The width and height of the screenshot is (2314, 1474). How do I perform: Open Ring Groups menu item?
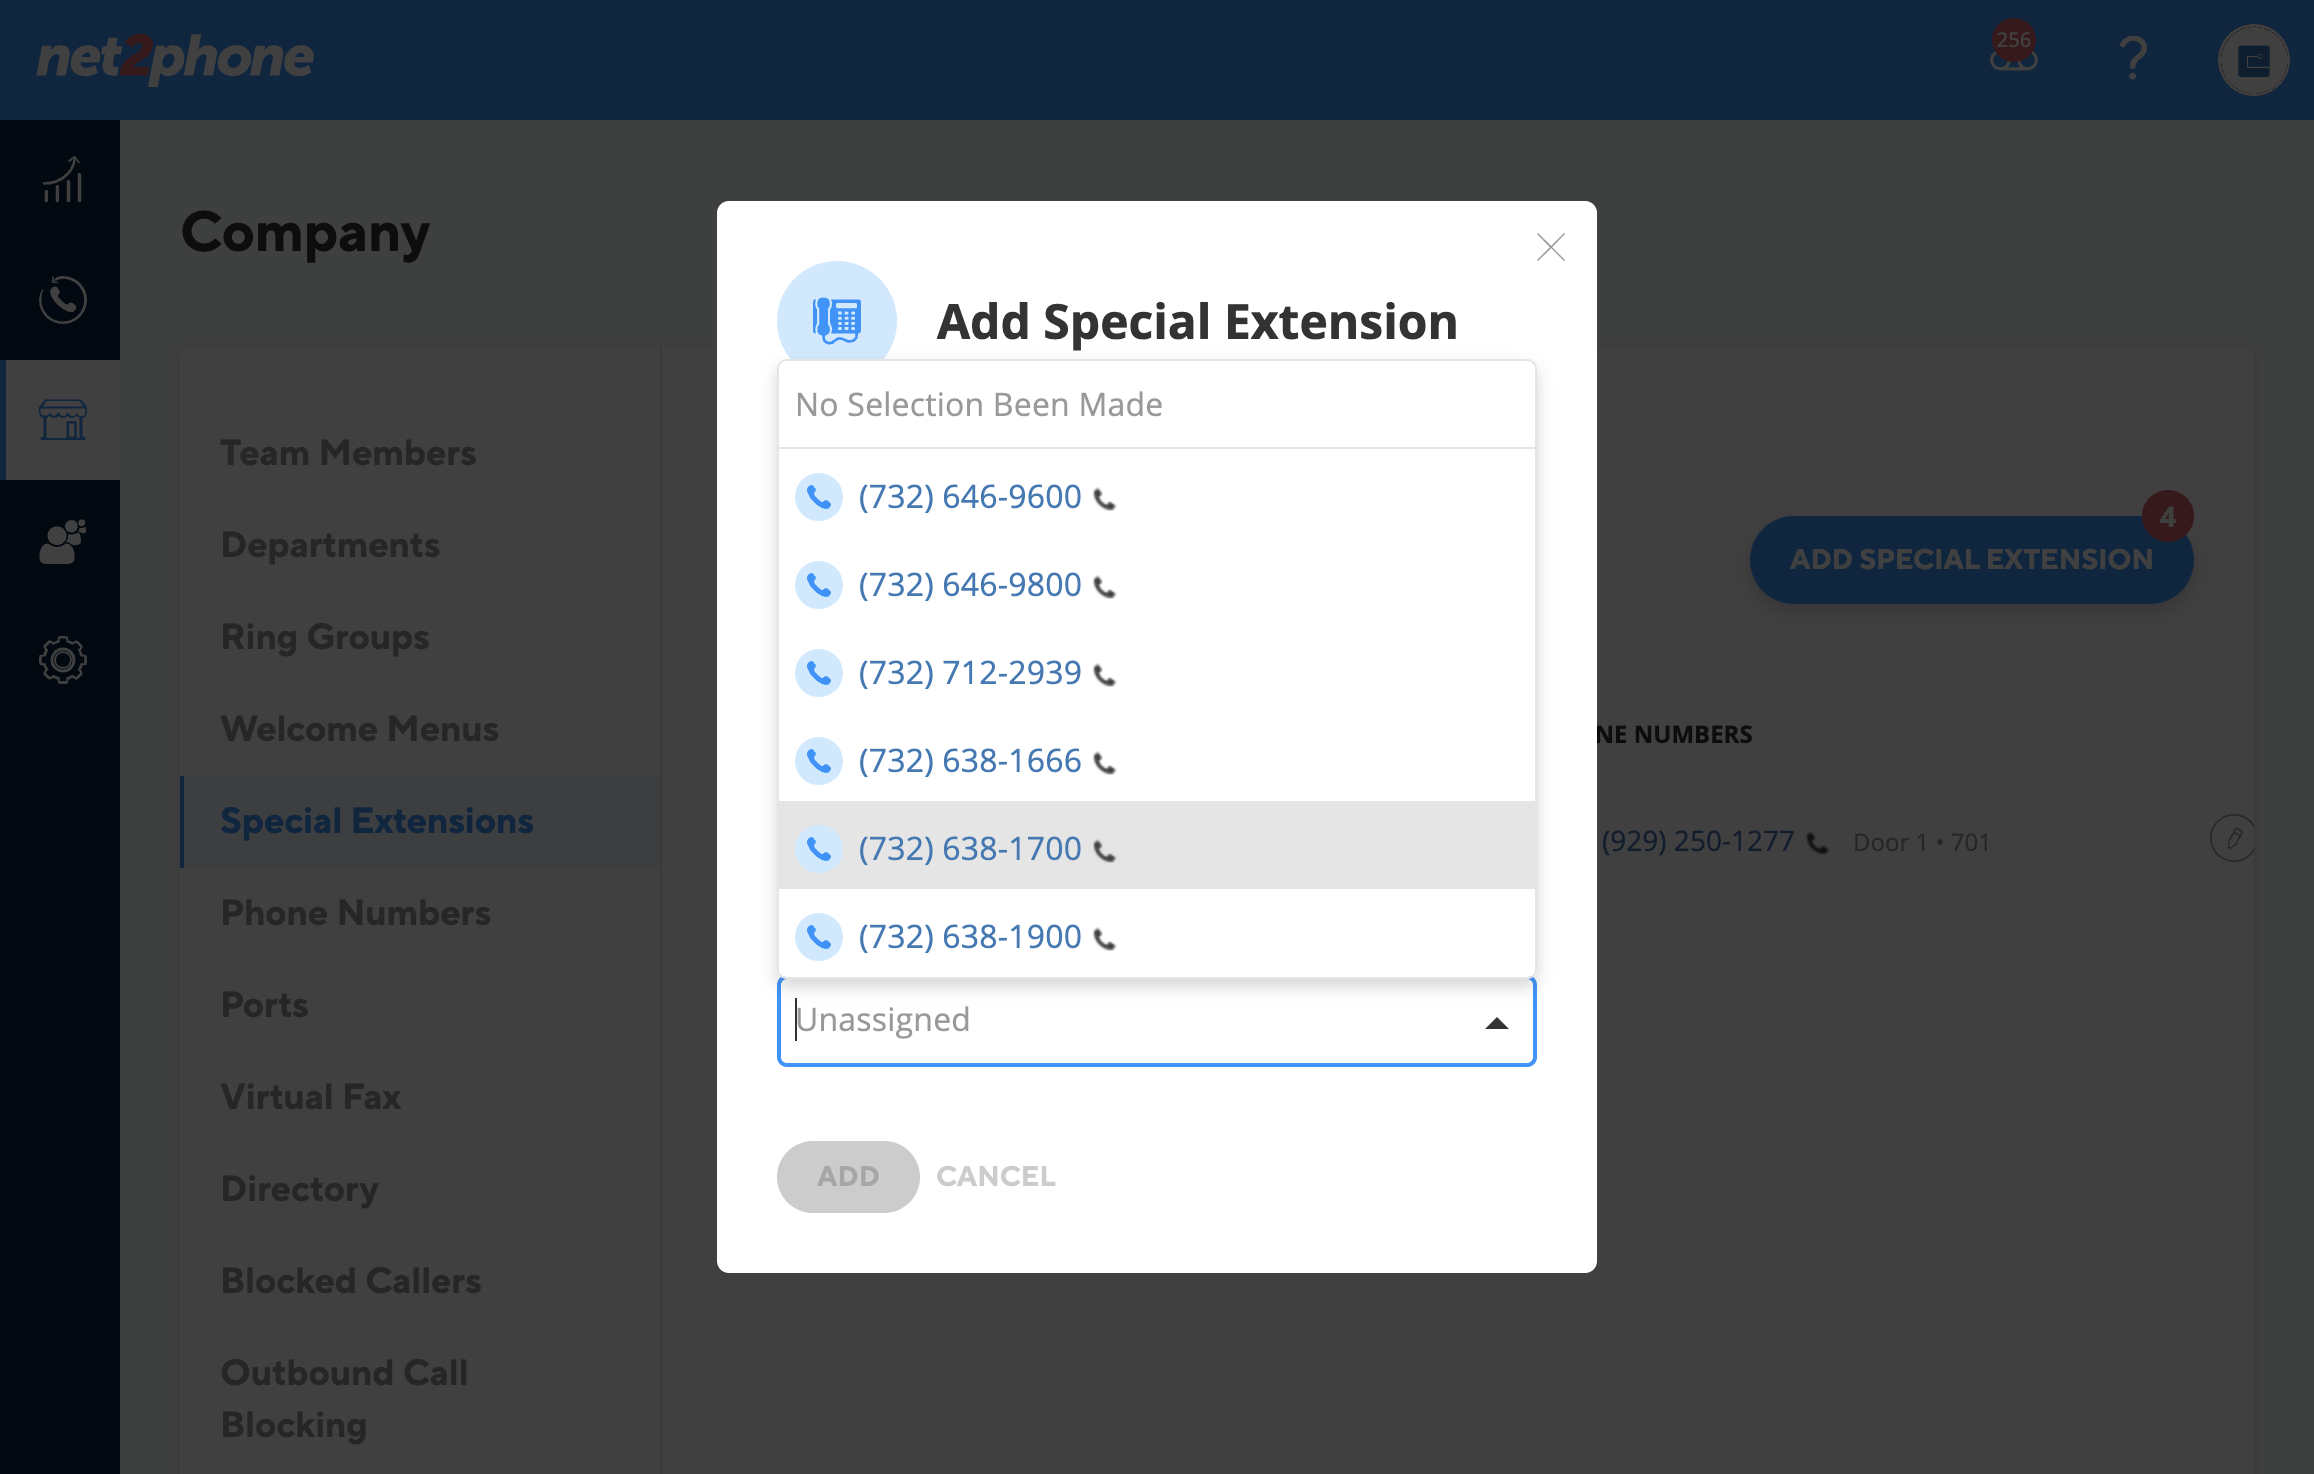coord(325,637)
